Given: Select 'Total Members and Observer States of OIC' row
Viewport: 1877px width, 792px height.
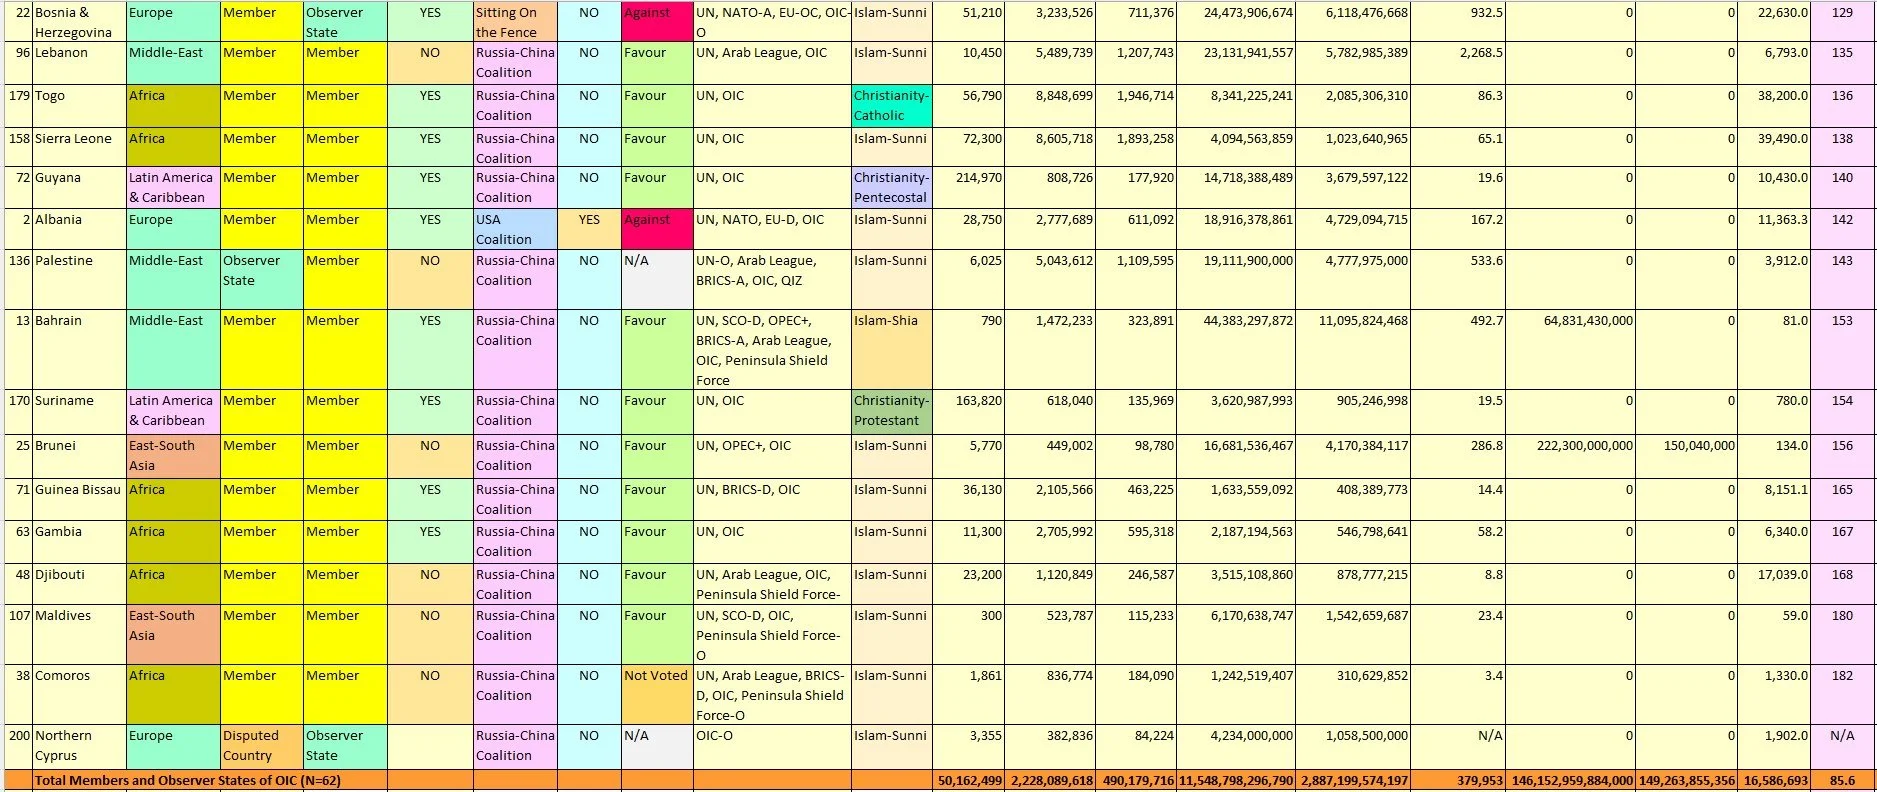Looking at the screenshot, I should click(939, 780).
